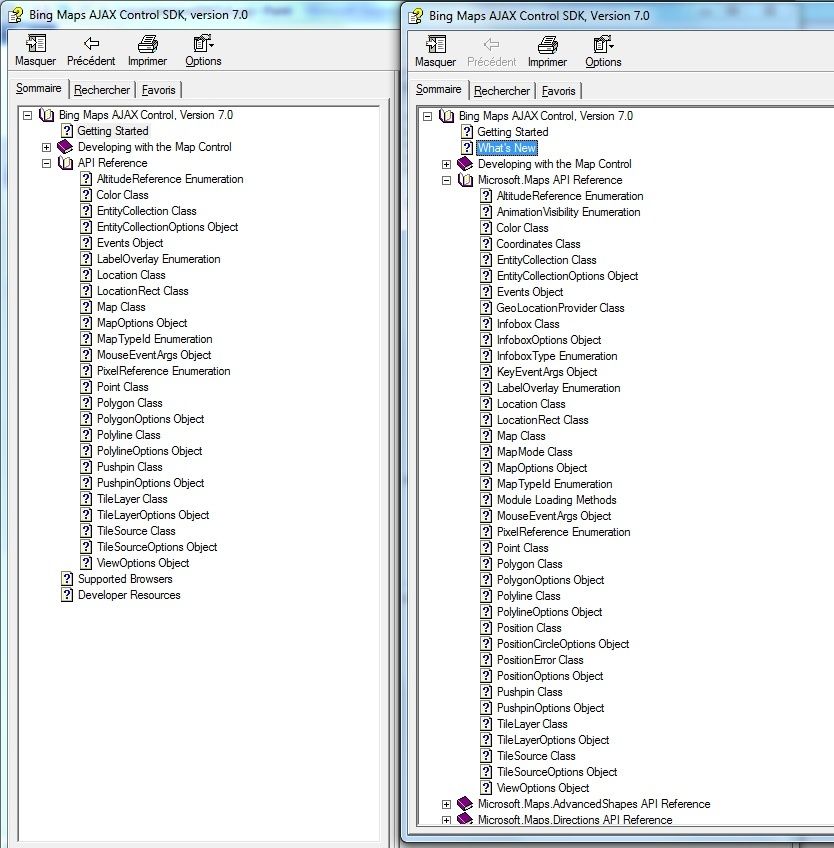Click Imprimer printer icon in right window
Screen dimensions: 834x848
[x=547, y=44]
